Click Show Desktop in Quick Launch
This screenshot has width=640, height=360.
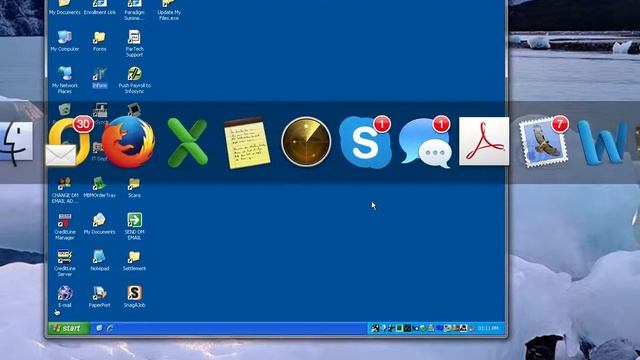pyautogui.click(x=99, y=328)
